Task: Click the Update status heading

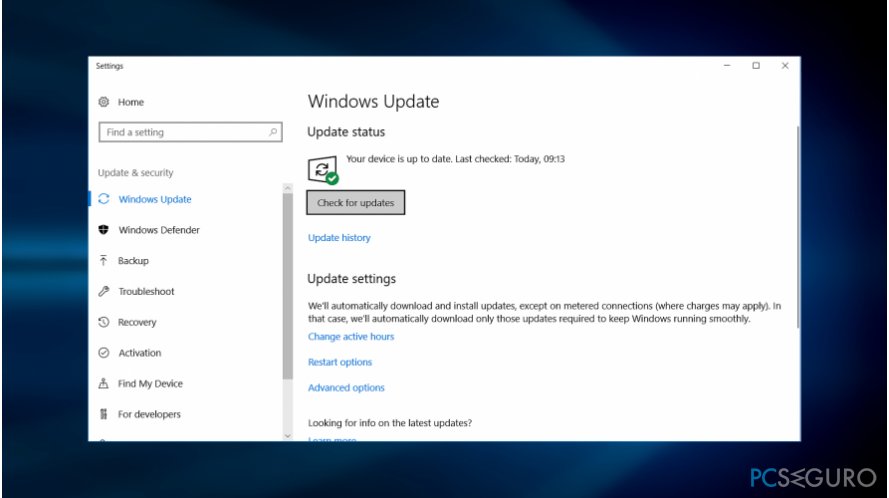Action: tap(346, 132)
